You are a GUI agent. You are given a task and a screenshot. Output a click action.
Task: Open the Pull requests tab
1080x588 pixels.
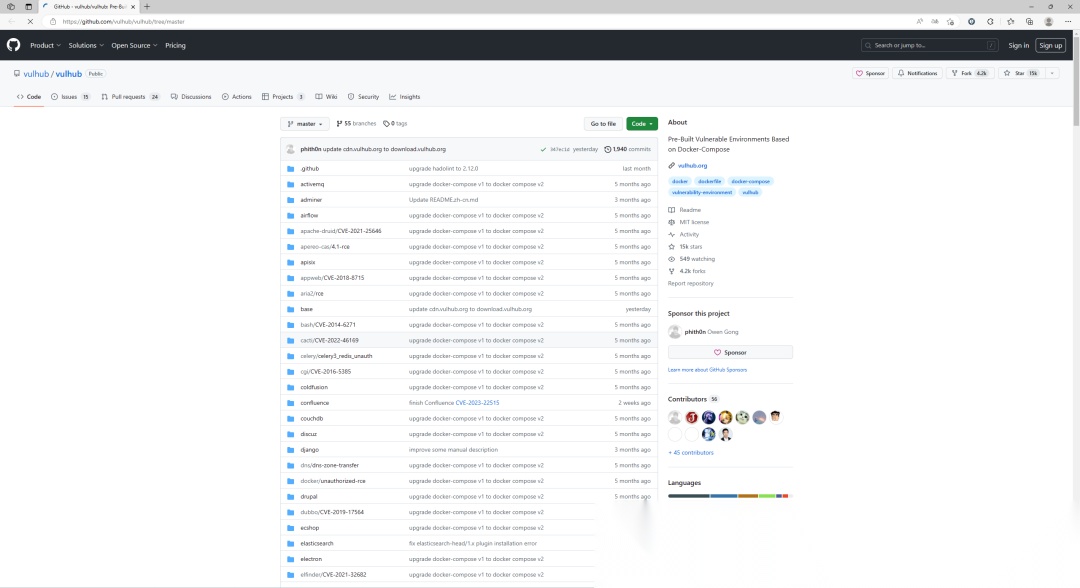[130, 97]
